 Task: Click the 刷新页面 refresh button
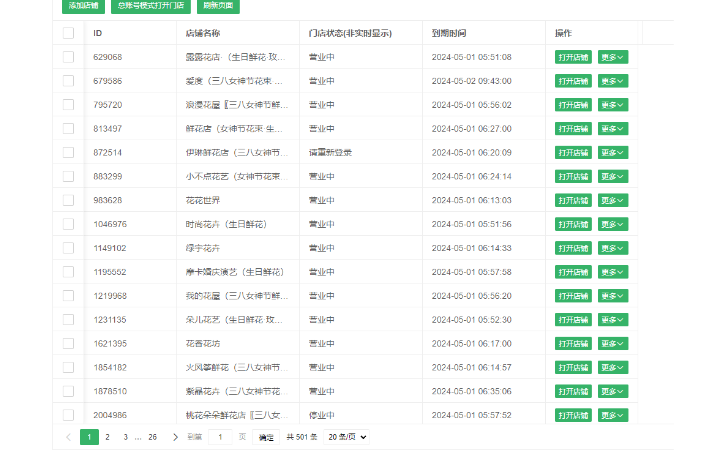click(217, 6)
